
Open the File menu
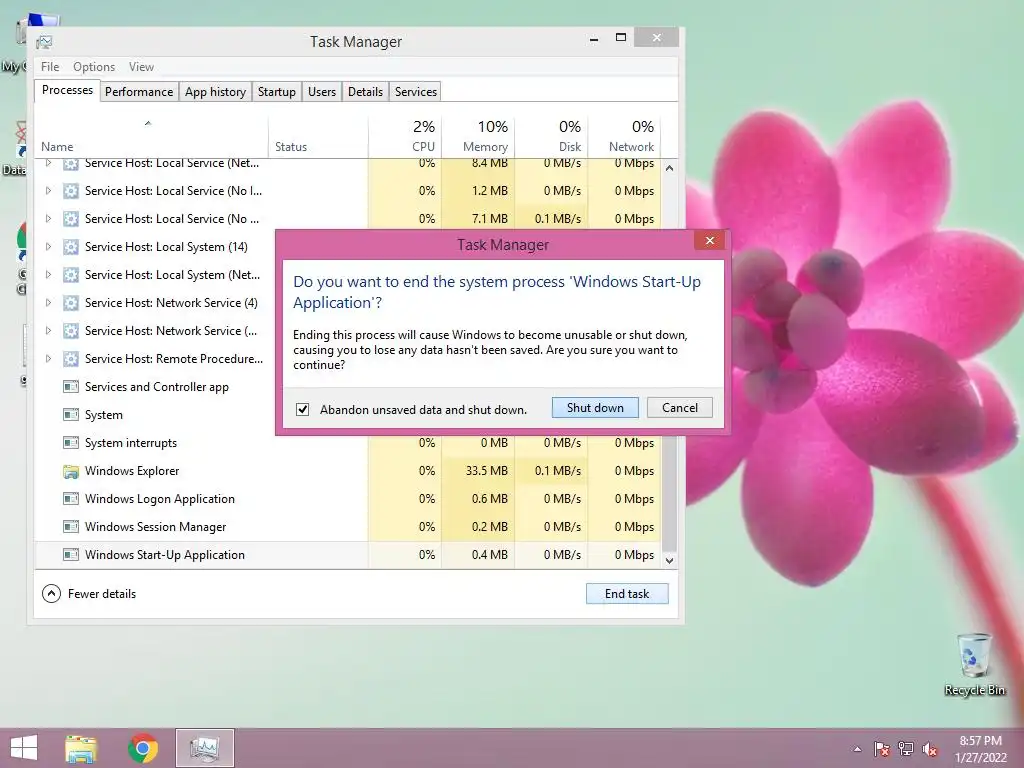tap(50, 67)
